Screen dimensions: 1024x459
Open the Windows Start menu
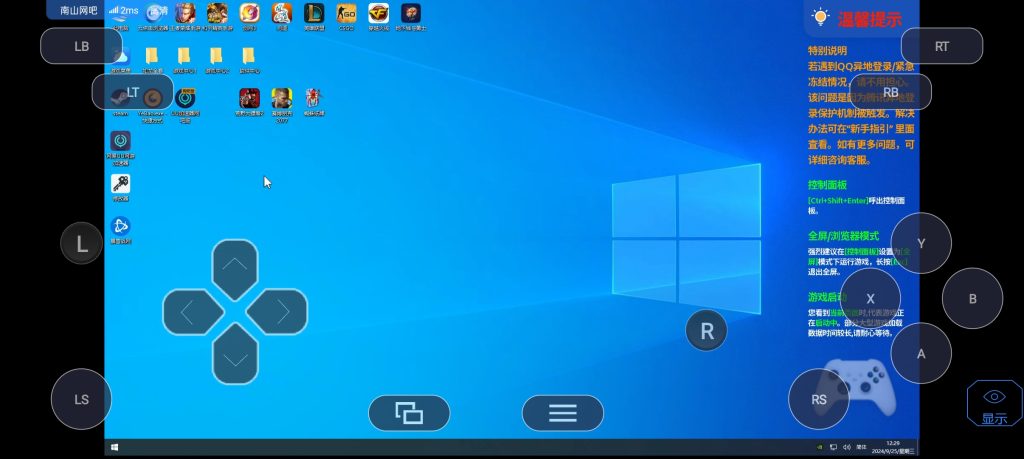point(114,447)
